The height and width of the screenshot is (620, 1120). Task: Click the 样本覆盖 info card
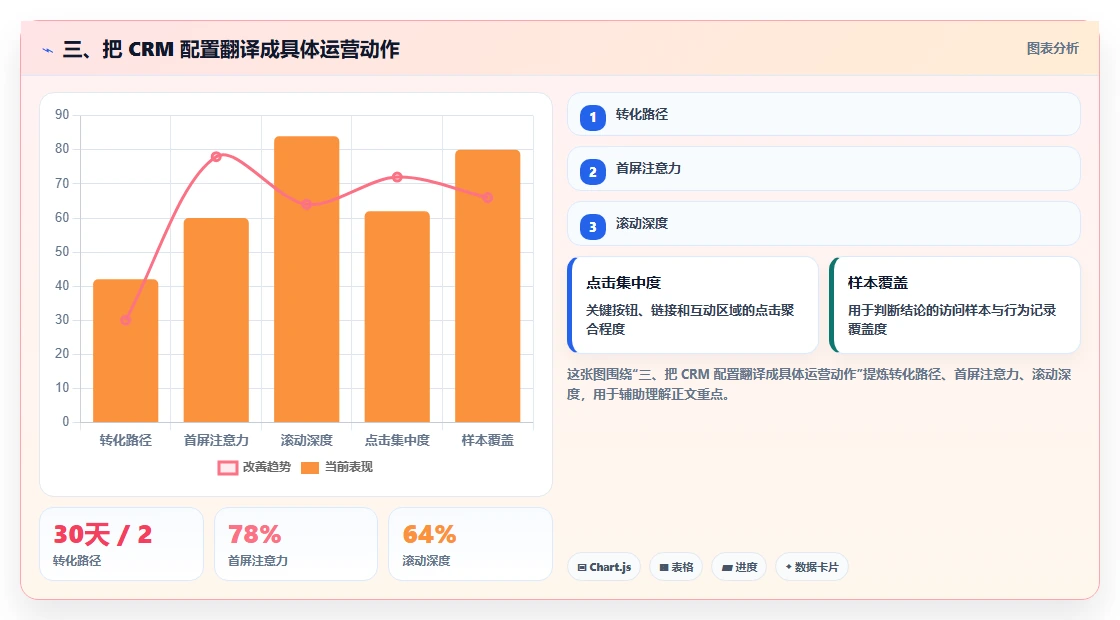(955, 305)
